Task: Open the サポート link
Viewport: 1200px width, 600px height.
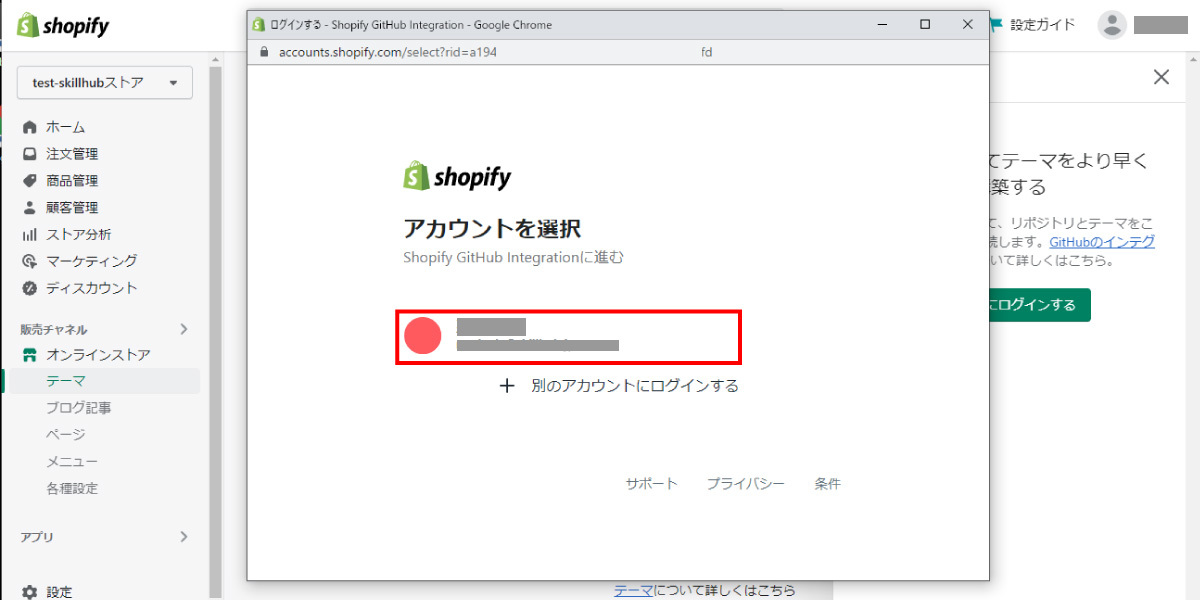Action: [652, 484]
